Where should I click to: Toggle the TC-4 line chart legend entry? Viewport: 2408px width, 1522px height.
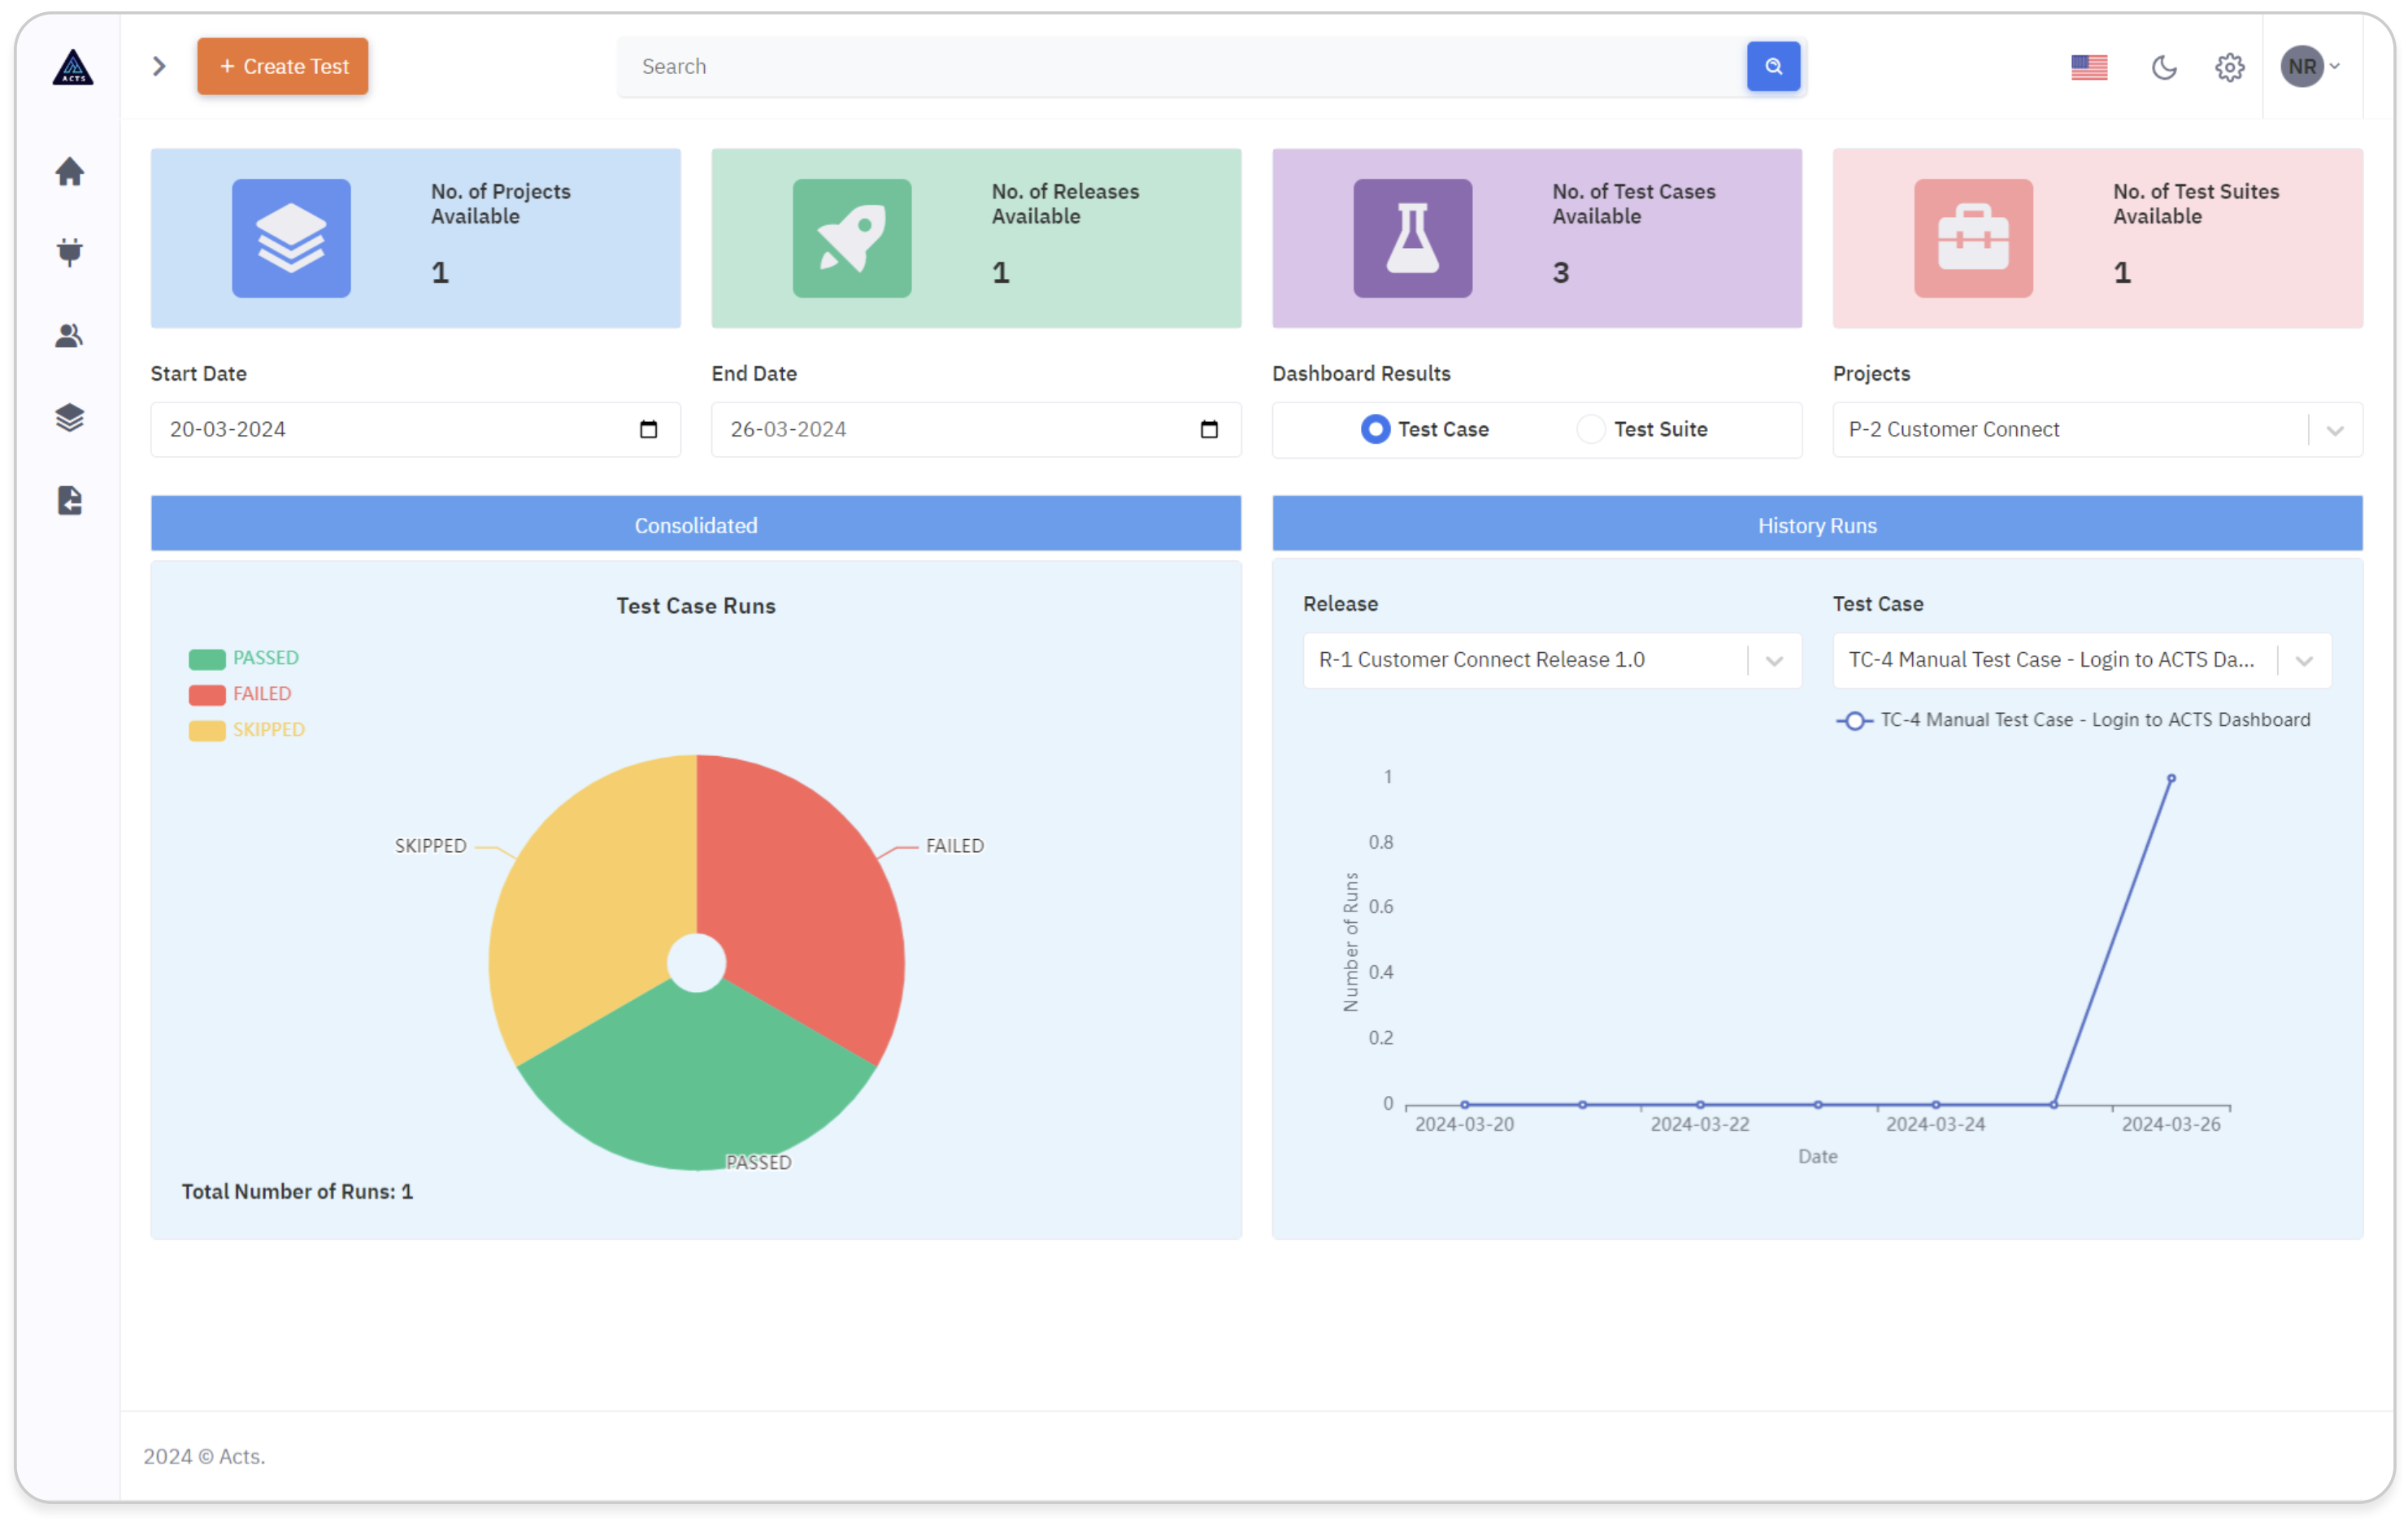2073,720
